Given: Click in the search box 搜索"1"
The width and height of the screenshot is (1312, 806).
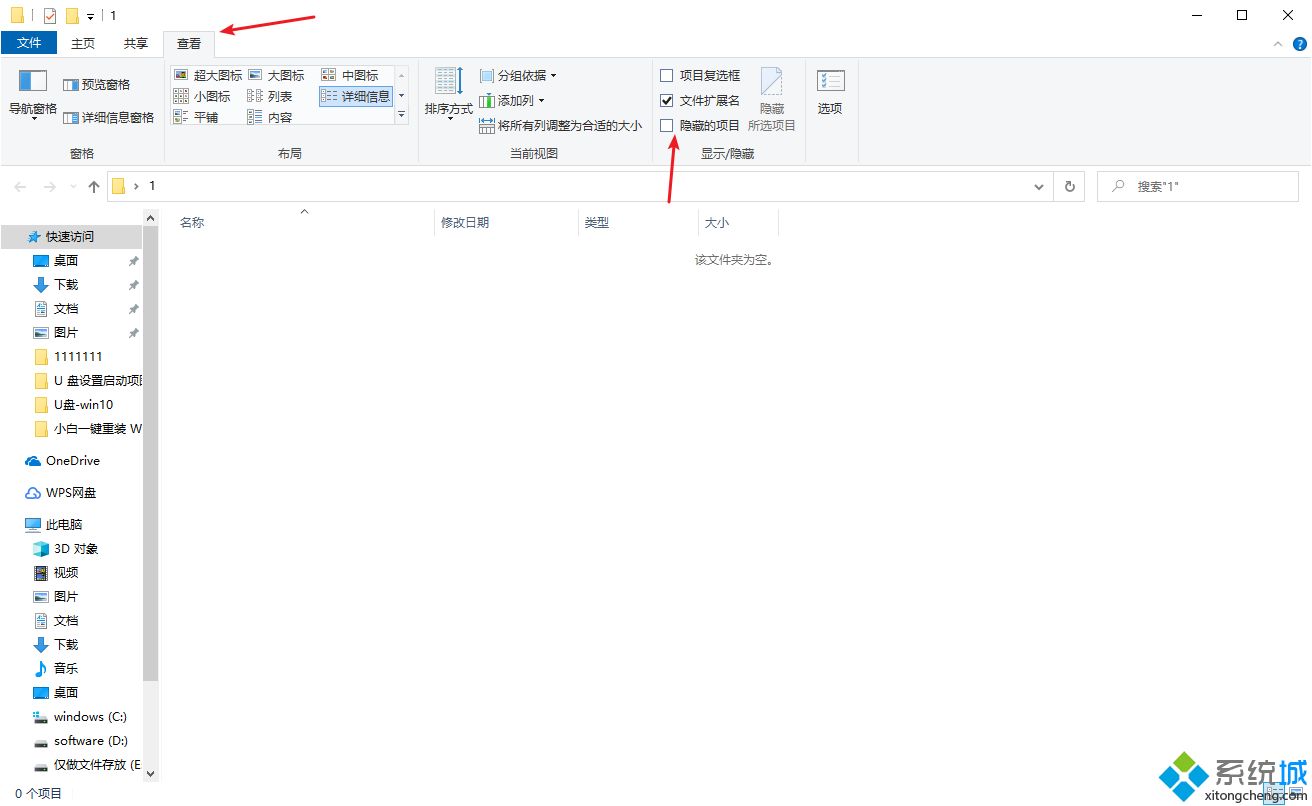Looking at the screenshot, I should tap(1198, 186).
